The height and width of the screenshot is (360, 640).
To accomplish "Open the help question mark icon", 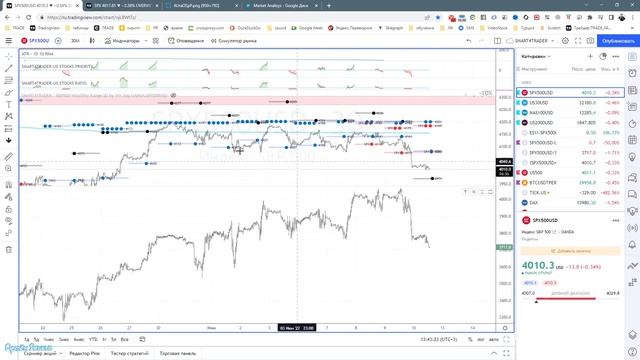I will point(632,351).
